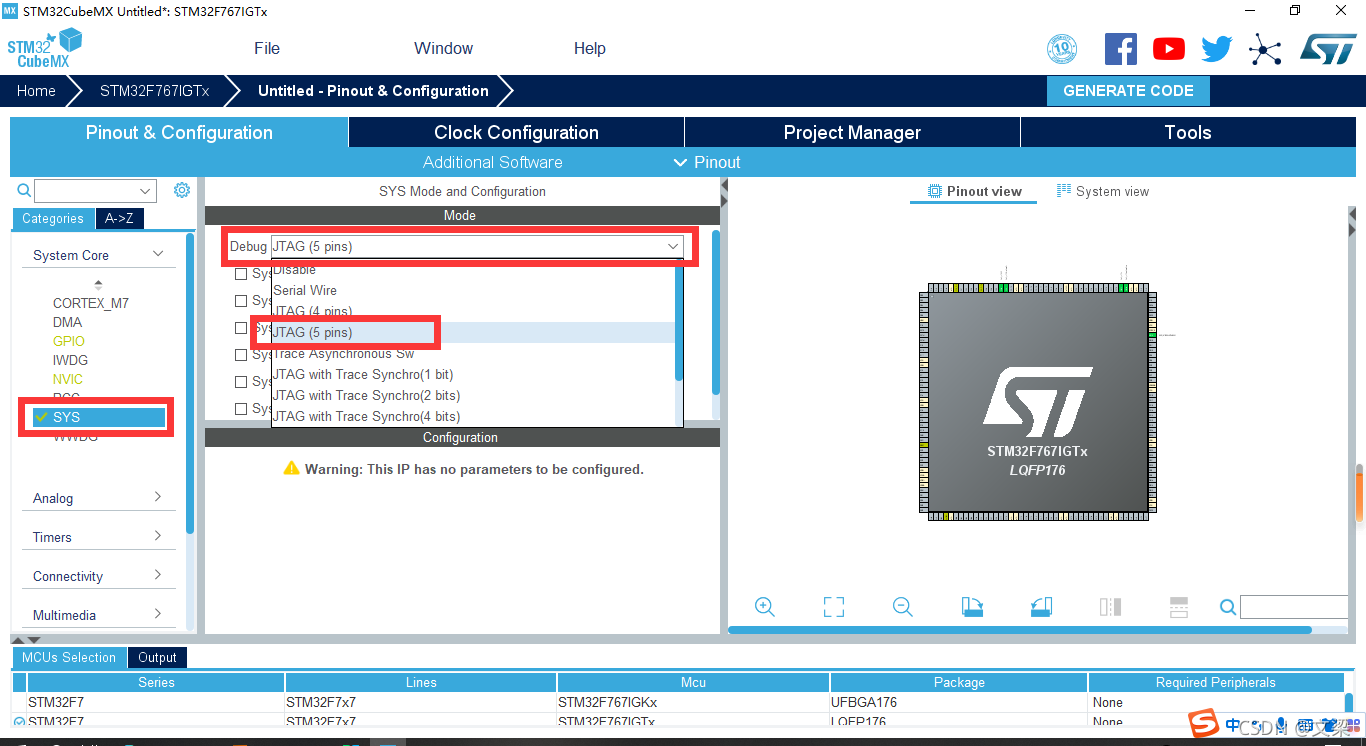This screenshot has width=1366, height=746.
Task: Click the sort arrows above CORTEX_M7
Action: [x=98, y=285]
